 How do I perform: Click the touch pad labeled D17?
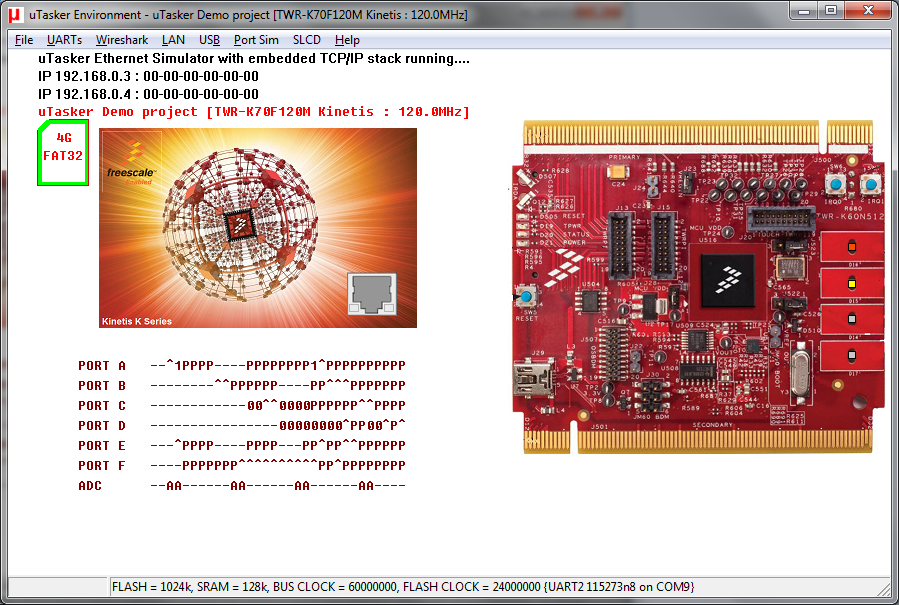[852, 356]
